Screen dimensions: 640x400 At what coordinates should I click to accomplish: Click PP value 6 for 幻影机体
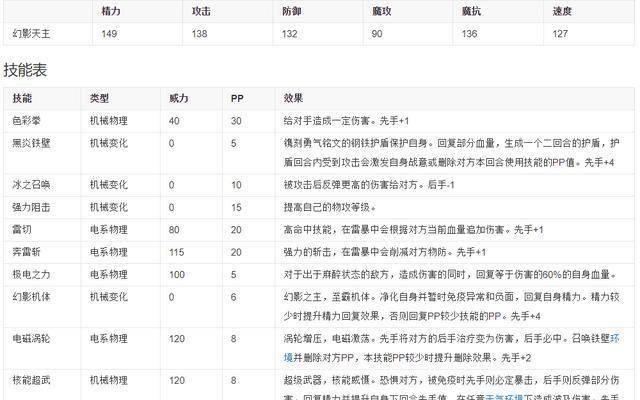[233, 297]
